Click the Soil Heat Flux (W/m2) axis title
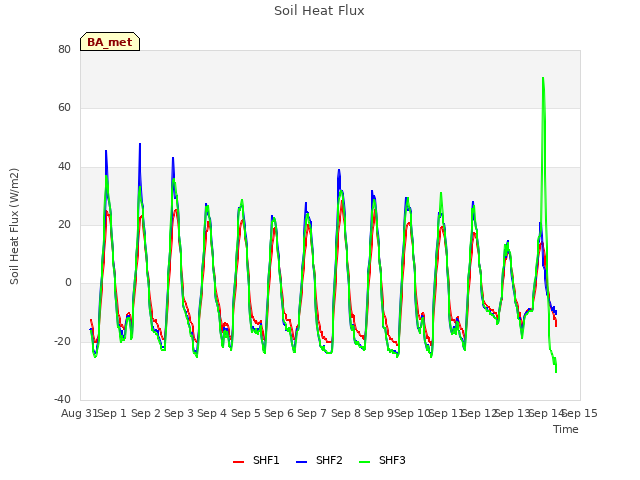This screenshot has height=480, width=640. [x=14, y=226]
